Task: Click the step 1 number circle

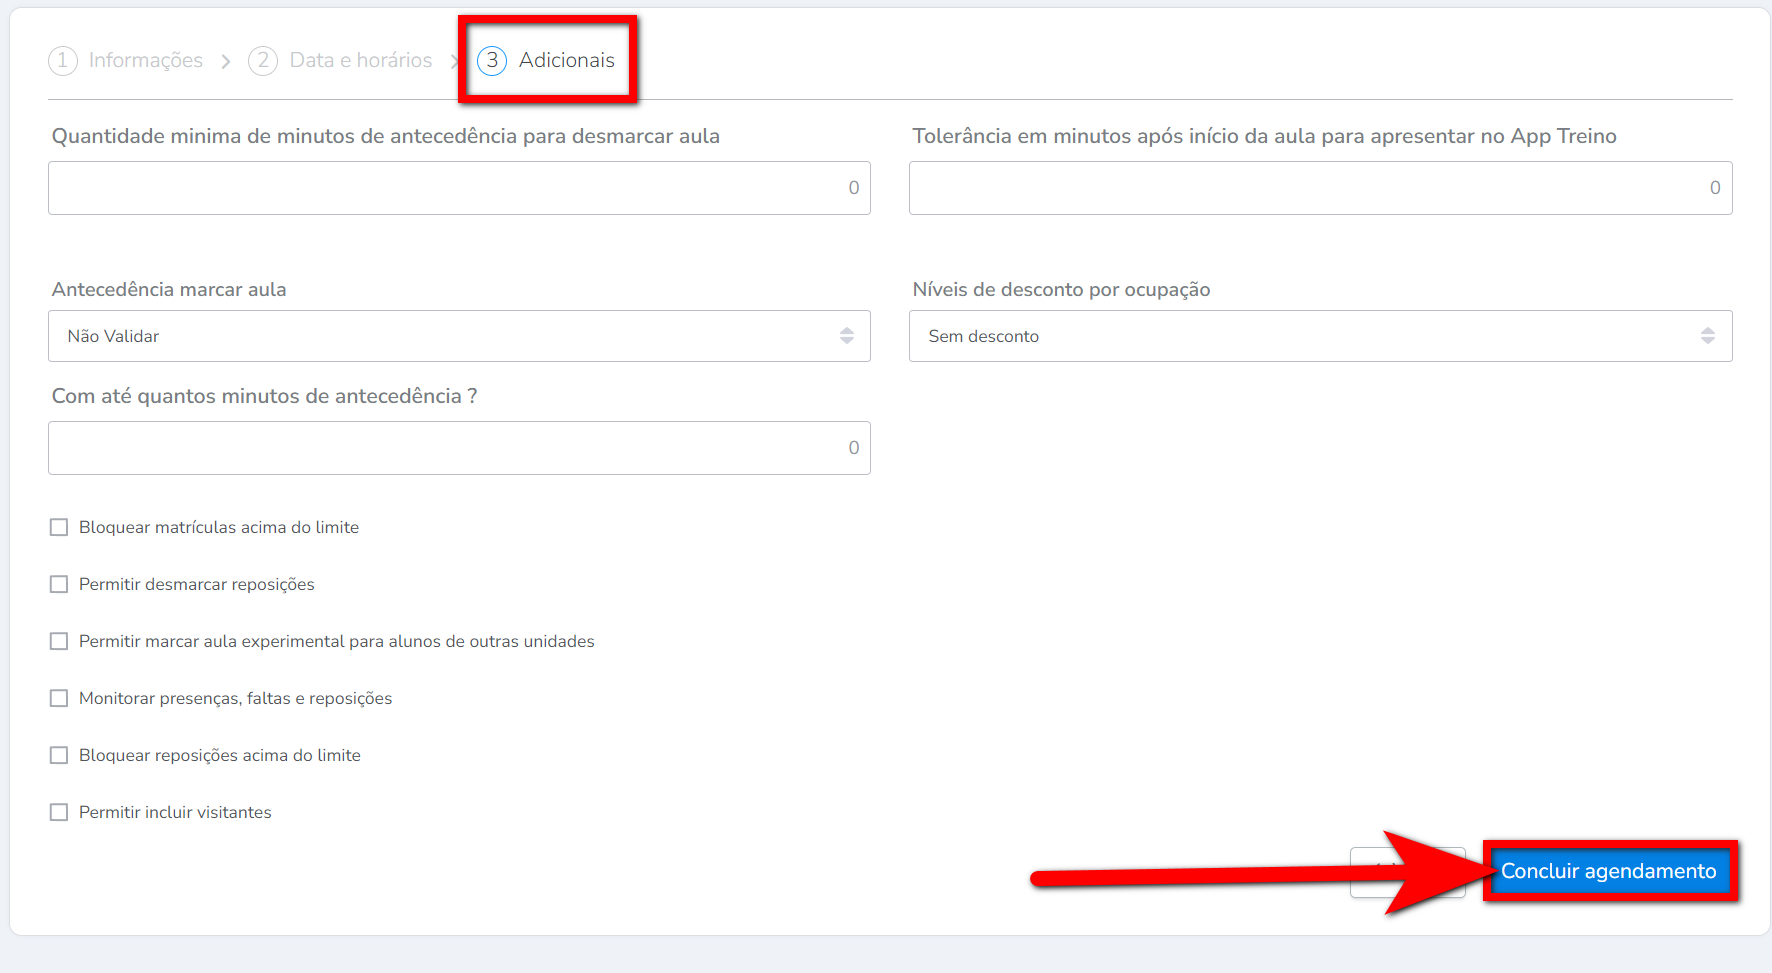Action: coord(62,61)
